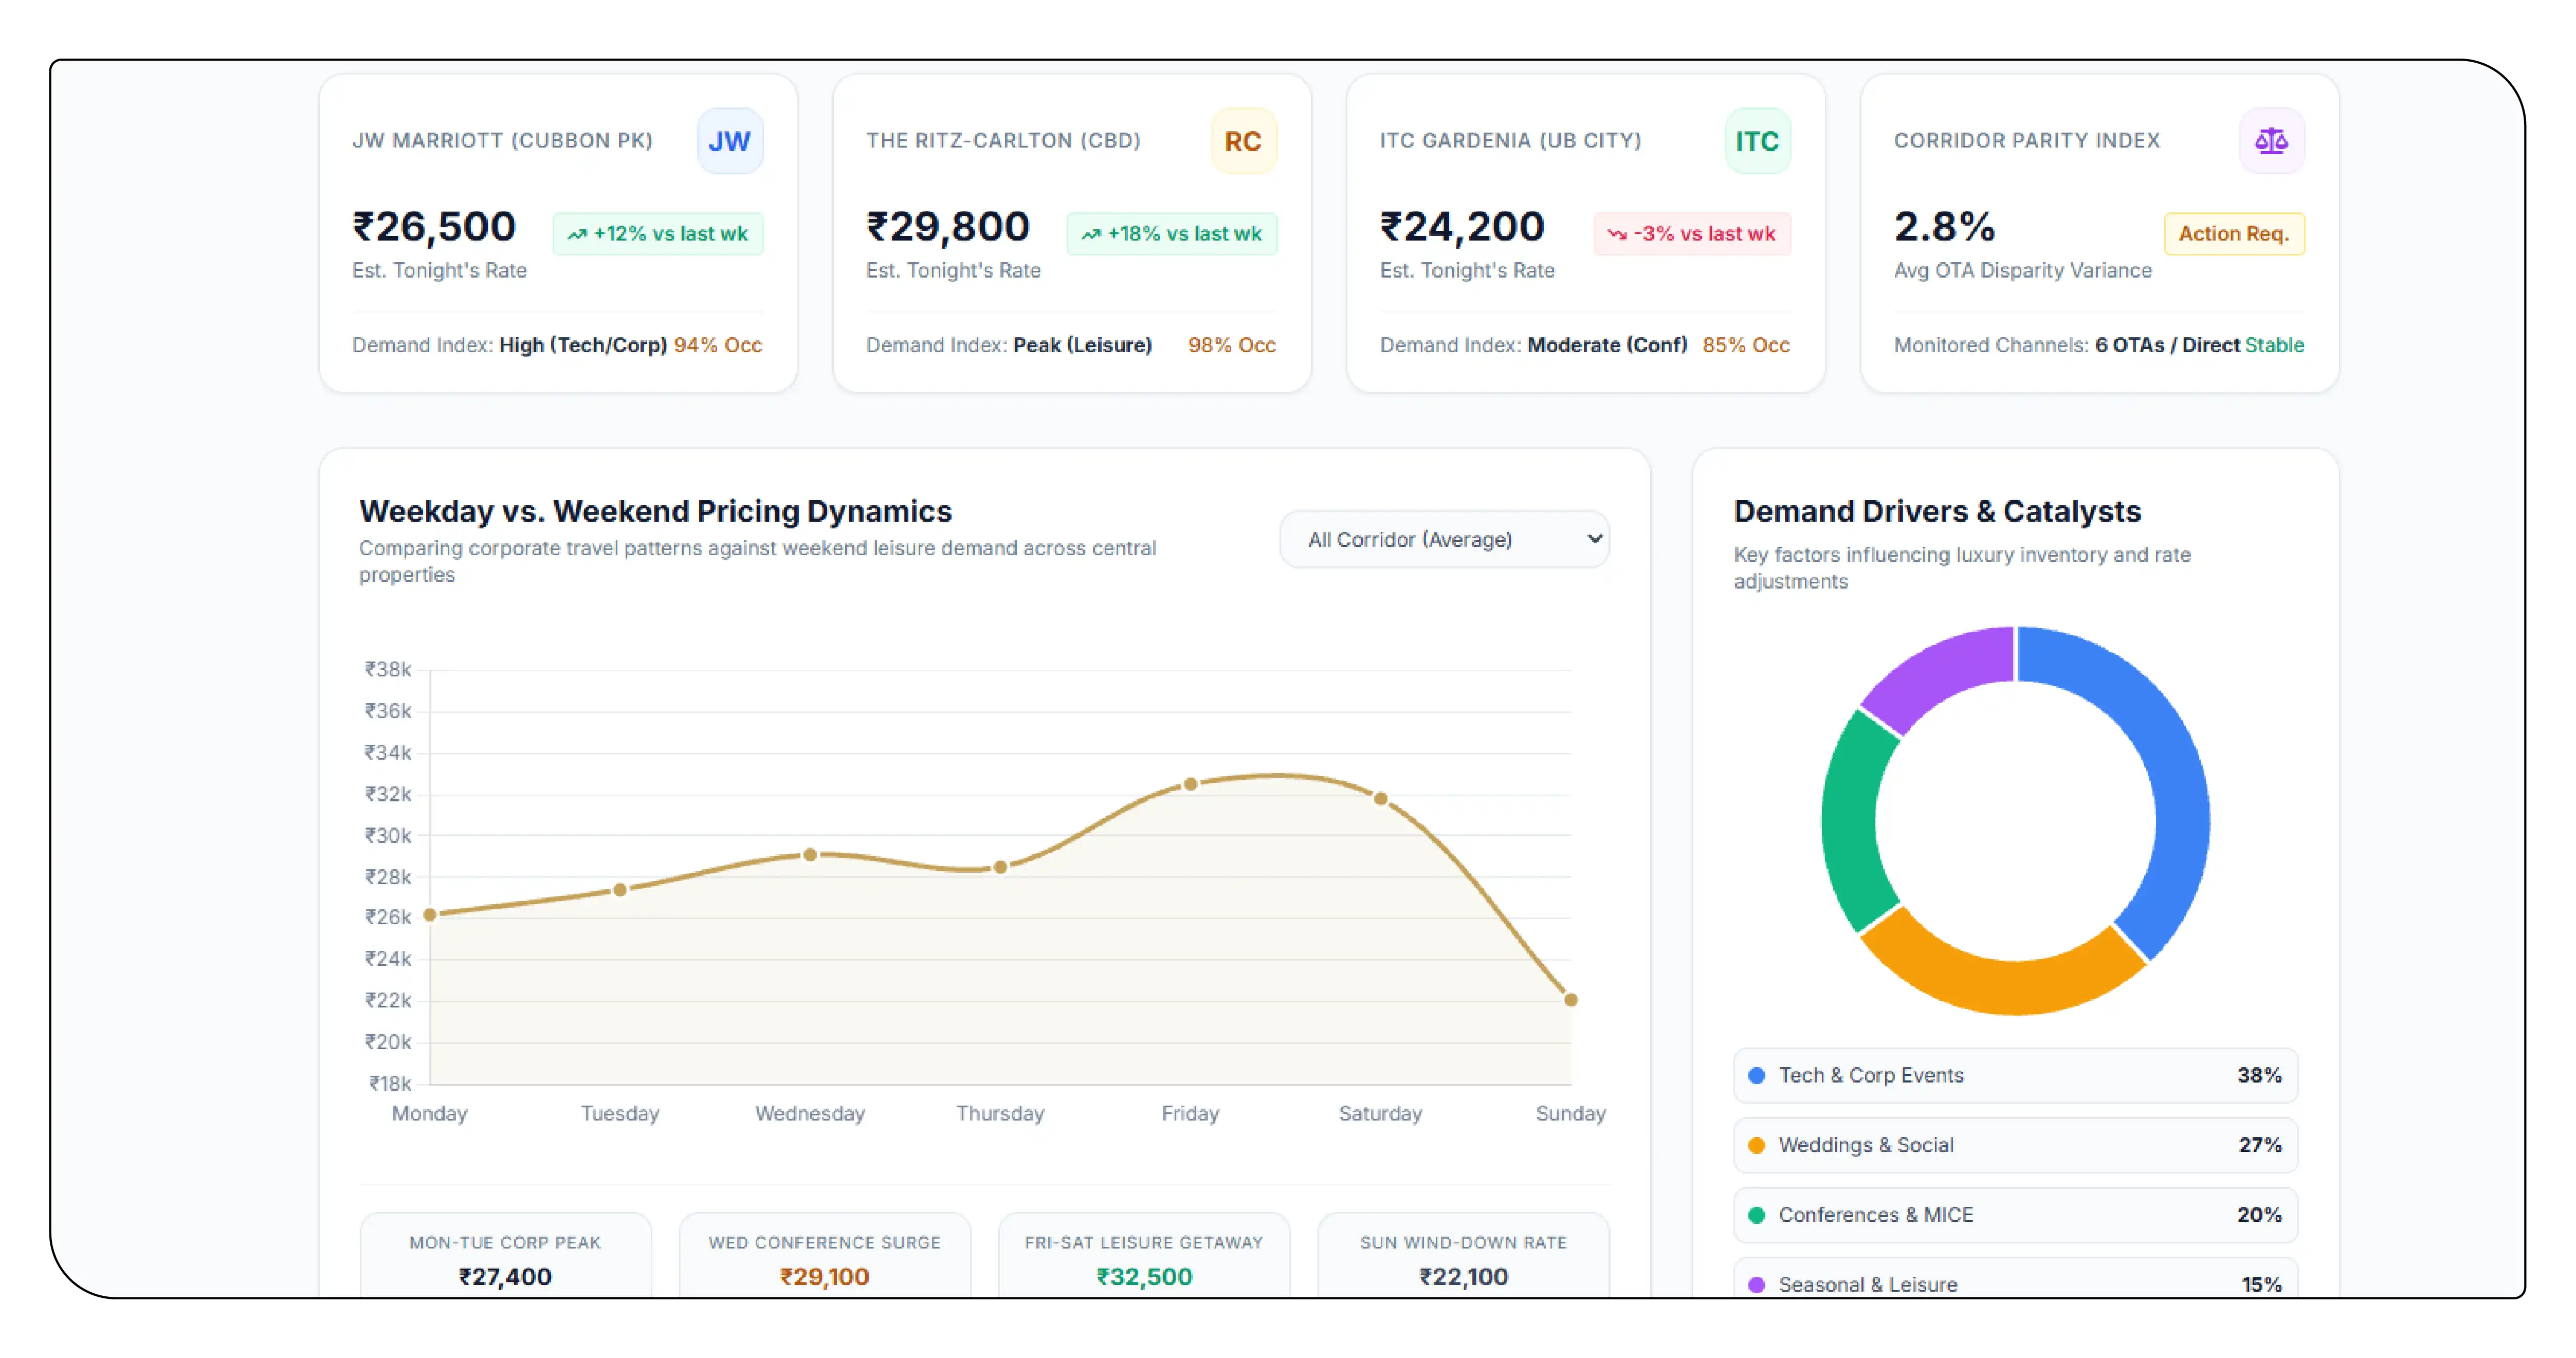Image resolution: width=2576 pixels, height=1358 pixels.
Task: Click the Fri-Sat Leisure Getaway stat card
Action: 1144,1257
